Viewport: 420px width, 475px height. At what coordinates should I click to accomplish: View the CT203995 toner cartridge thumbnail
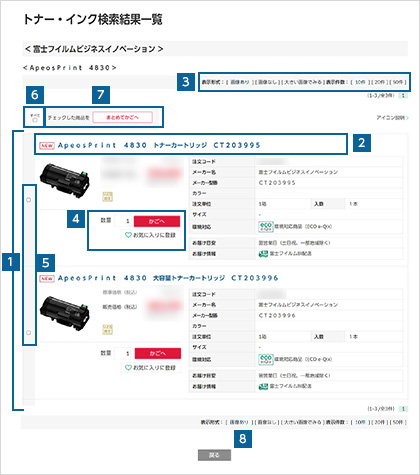[65, 180]
